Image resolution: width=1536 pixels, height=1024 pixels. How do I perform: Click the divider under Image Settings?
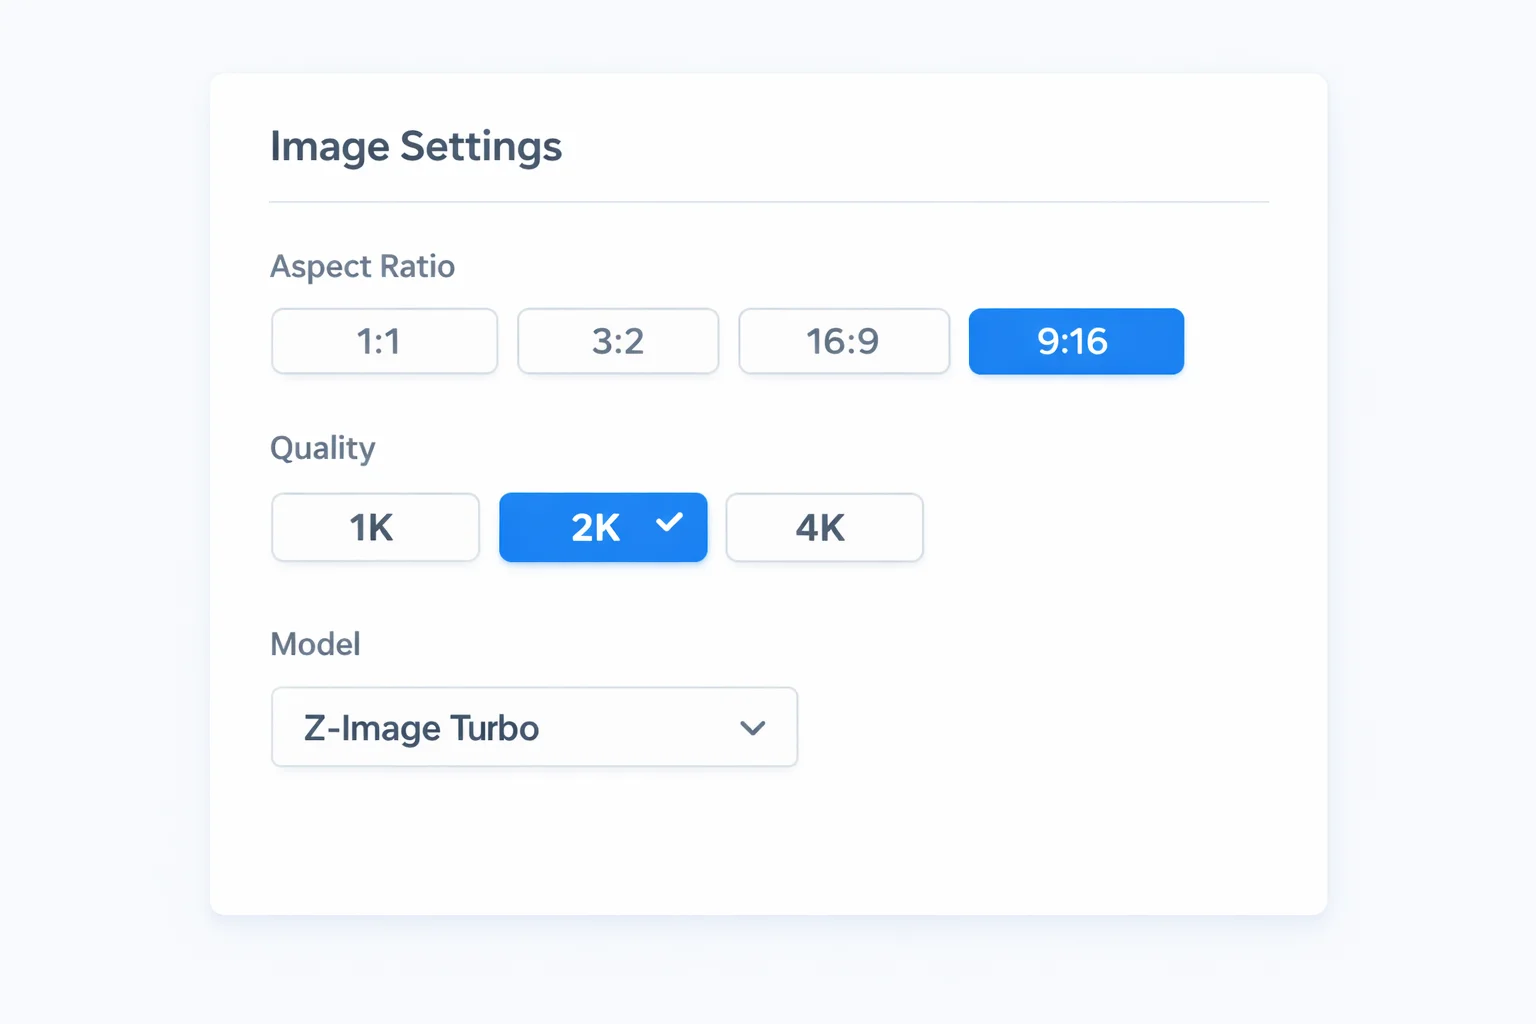click(x=768, y=201)
